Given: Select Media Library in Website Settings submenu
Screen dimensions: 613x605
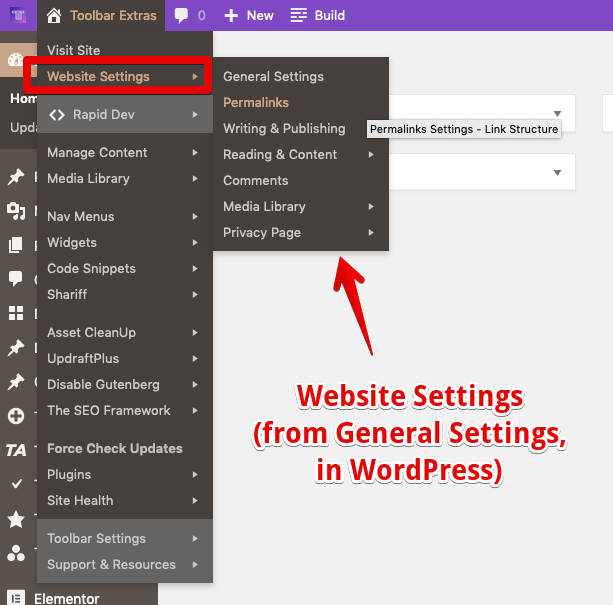Looking at the screenshot, I should pos(264,206).
